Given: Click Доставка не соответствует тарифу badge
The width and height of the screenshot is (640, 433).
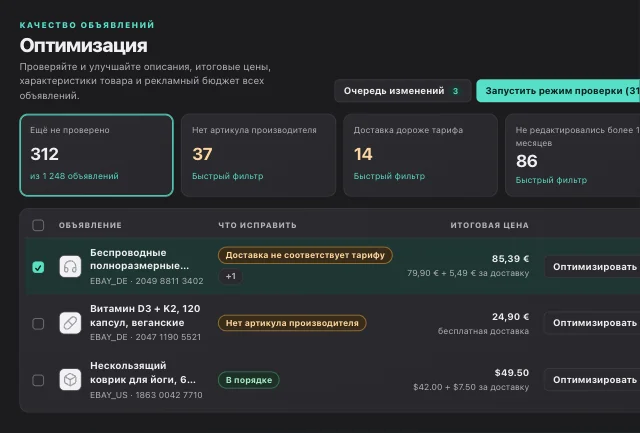Looking at the screenshot, I should [305, 255].
